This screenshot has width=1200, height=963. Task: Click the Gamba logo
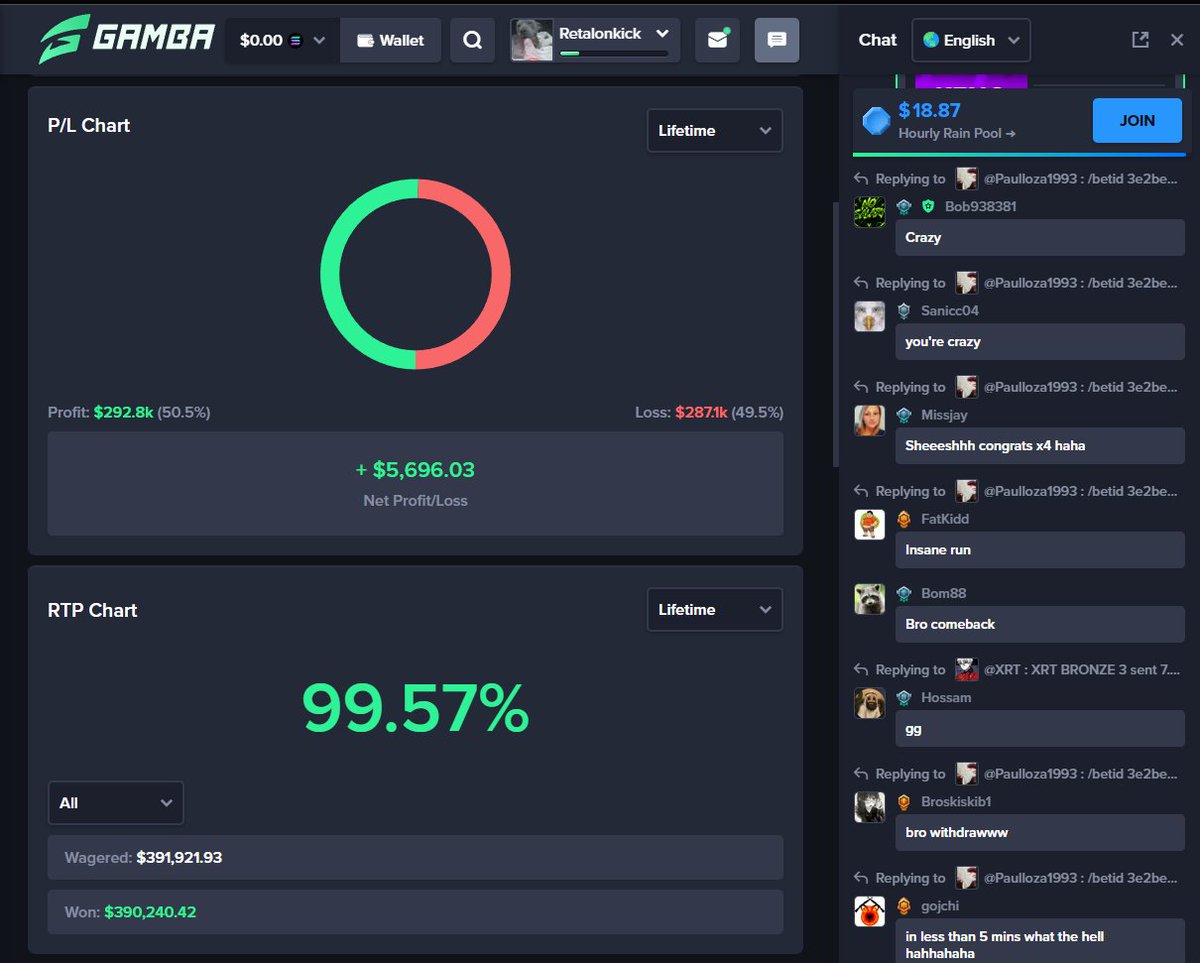(x=127, y=40)
